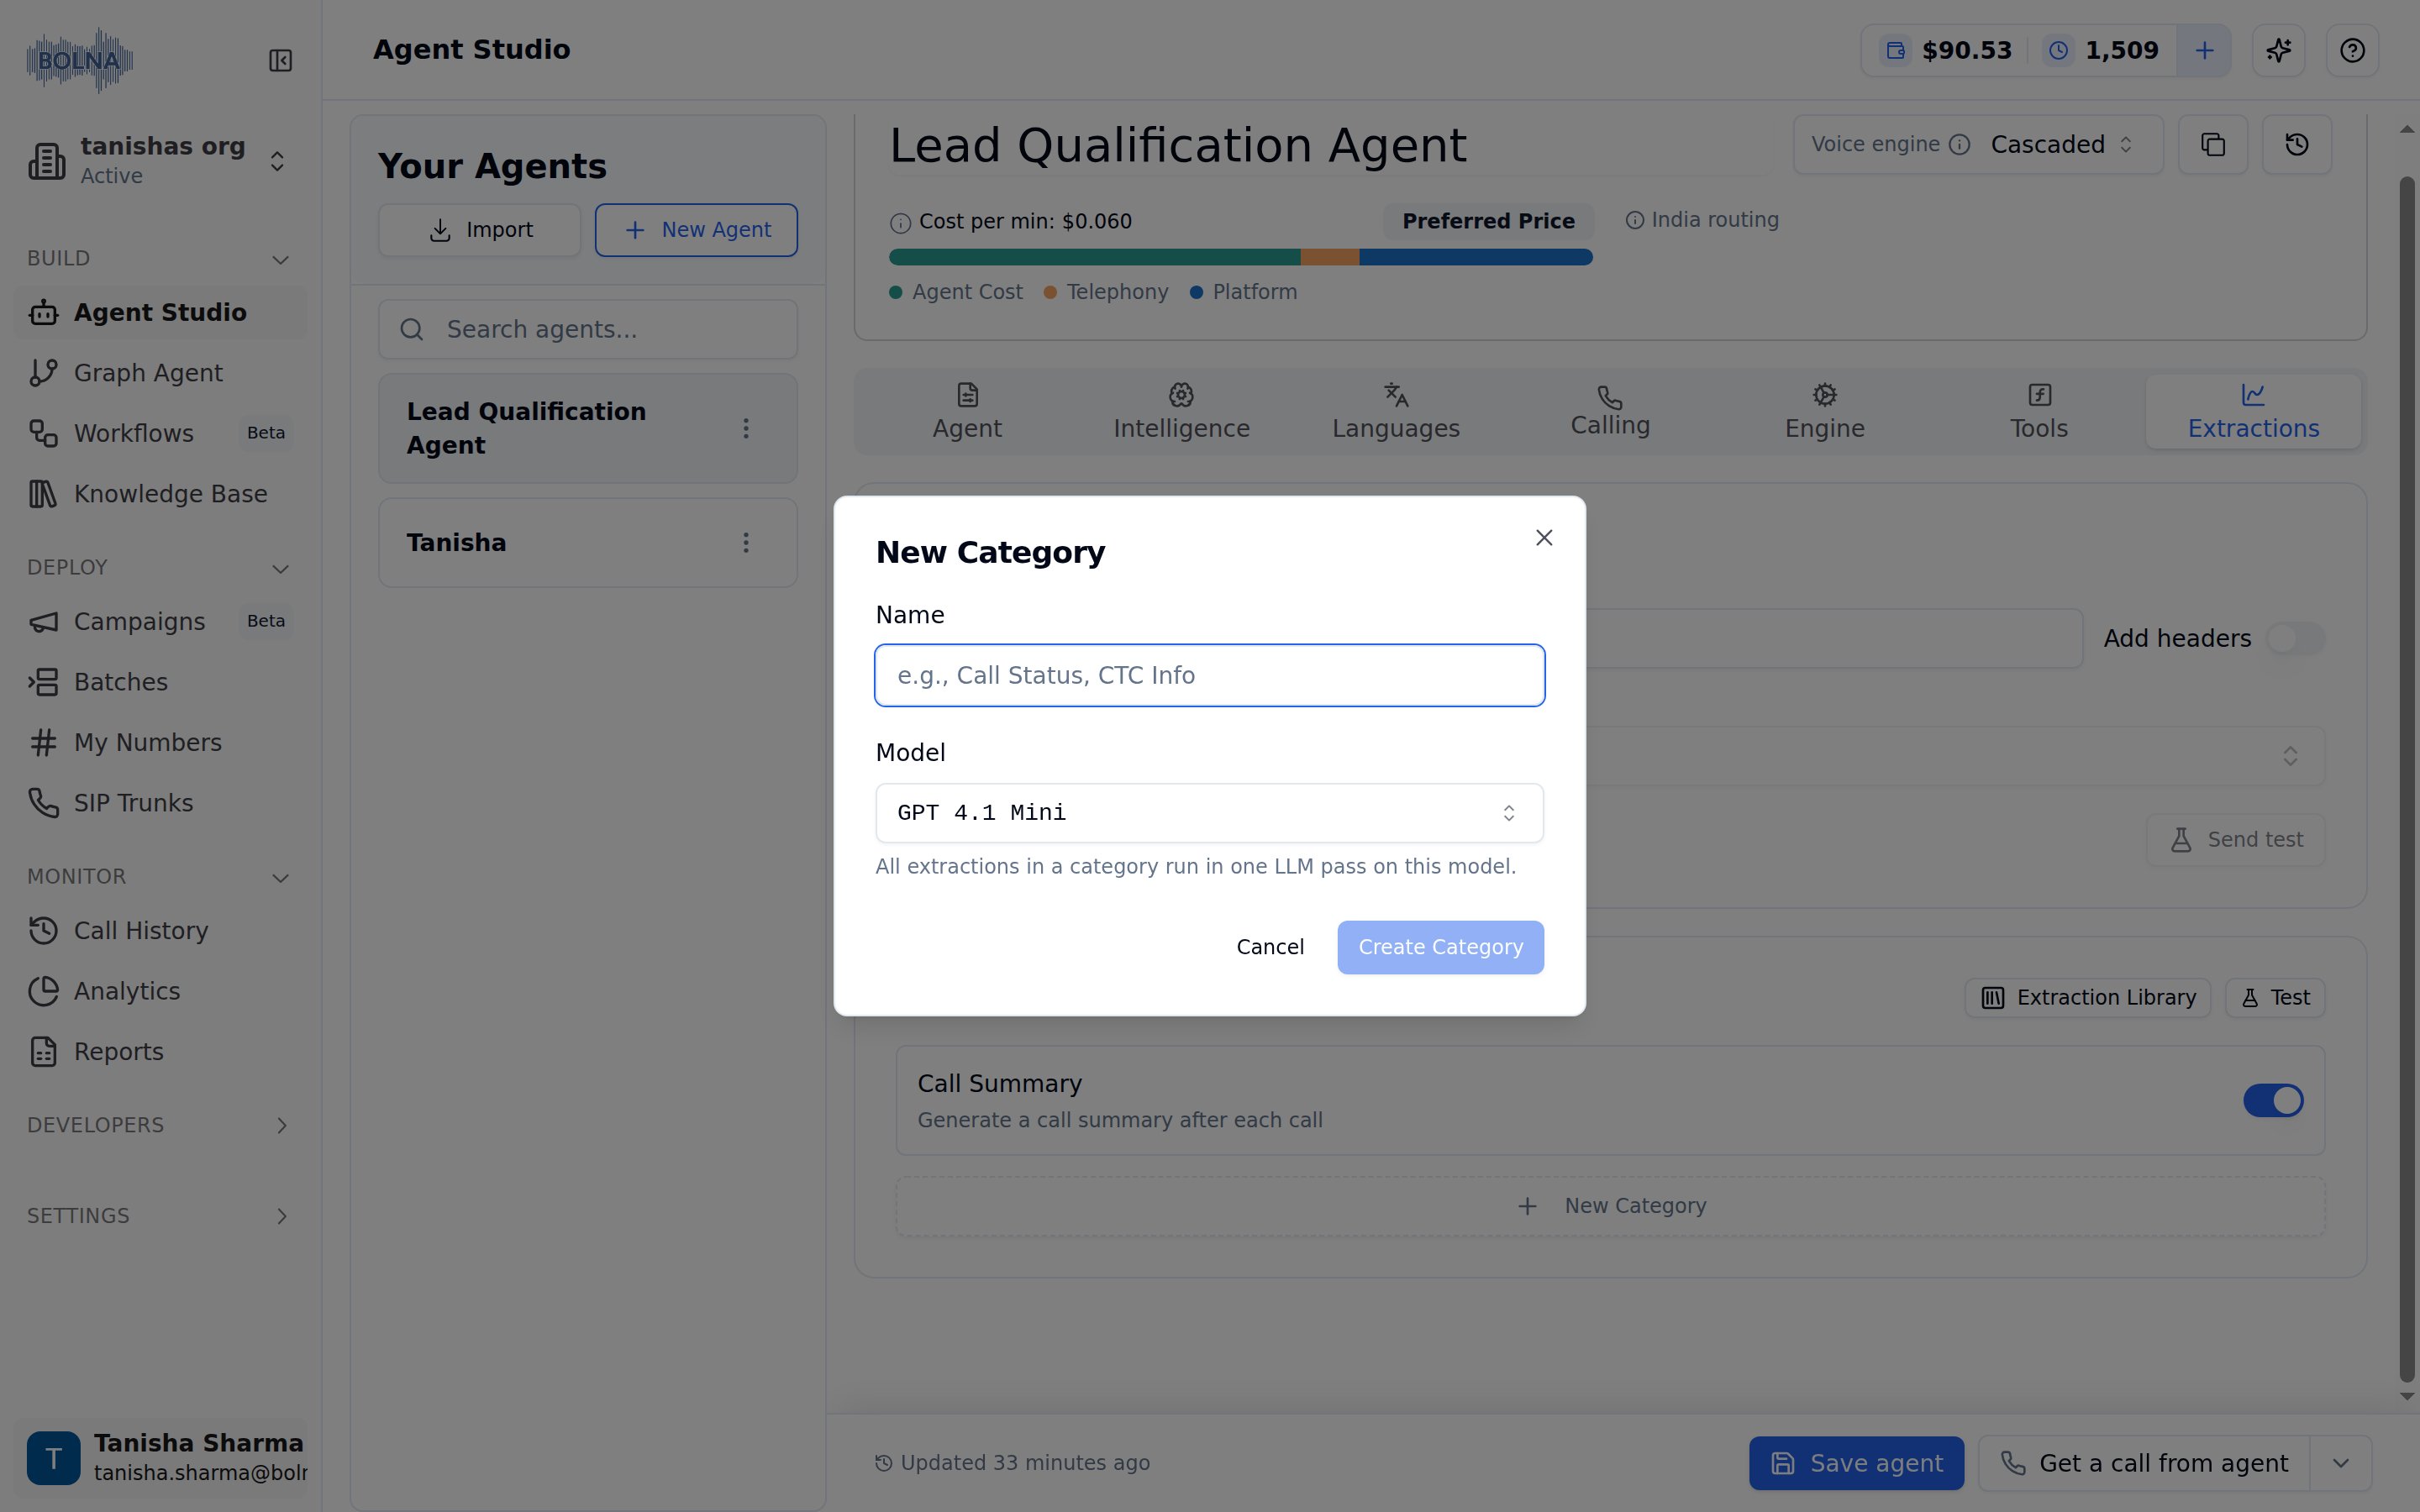Viewport: 2420px width, 1512px height.
Task: Click the cost breakdown bar
Action: [1240, 257]
